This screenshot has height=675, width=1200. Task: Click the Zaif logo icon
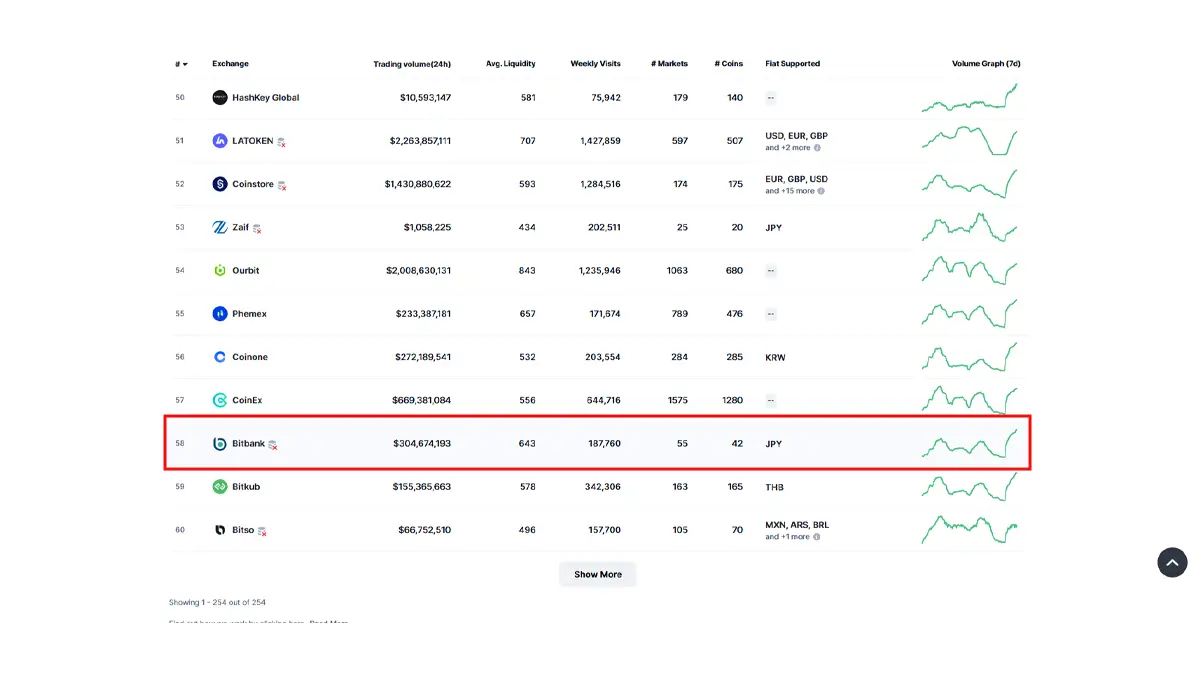(x=220, y=227)
